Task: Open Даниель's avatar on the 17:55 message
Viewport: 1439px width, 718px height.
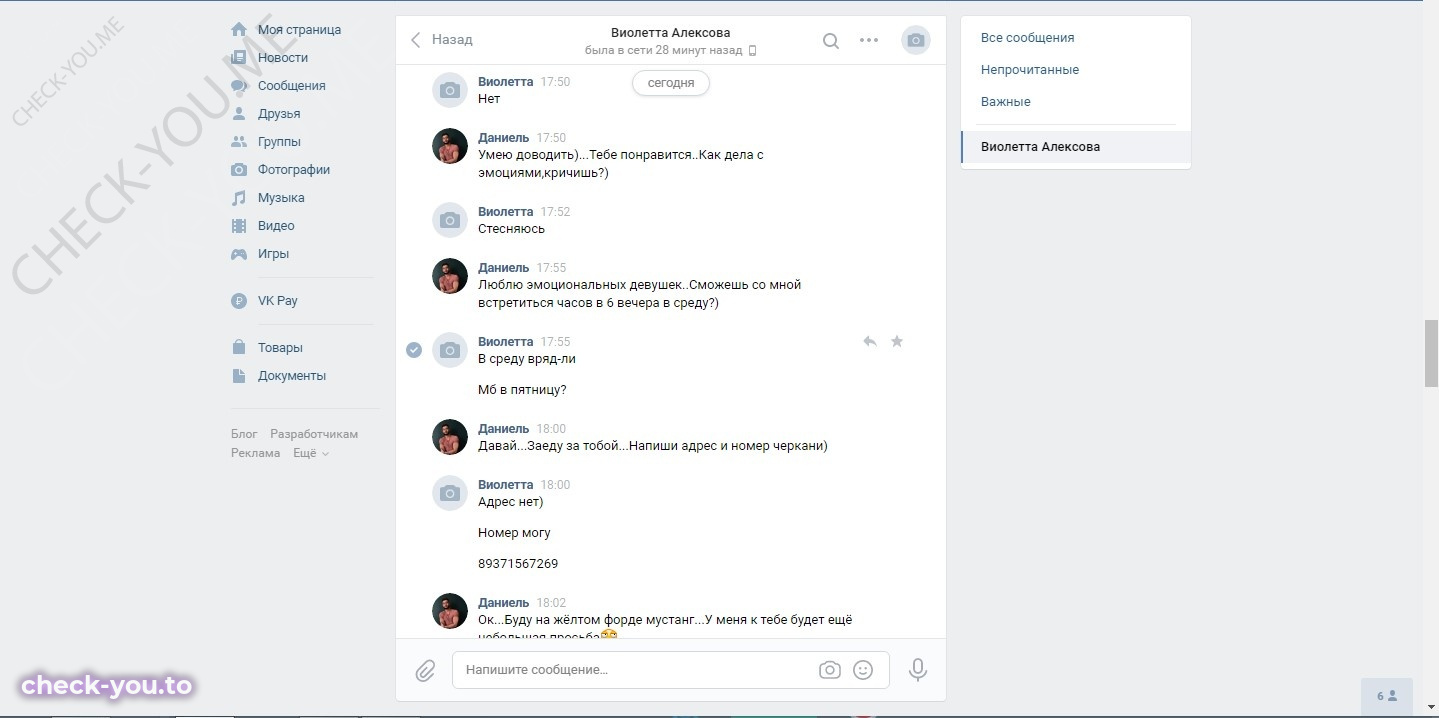Action: (x=450, y=276)
